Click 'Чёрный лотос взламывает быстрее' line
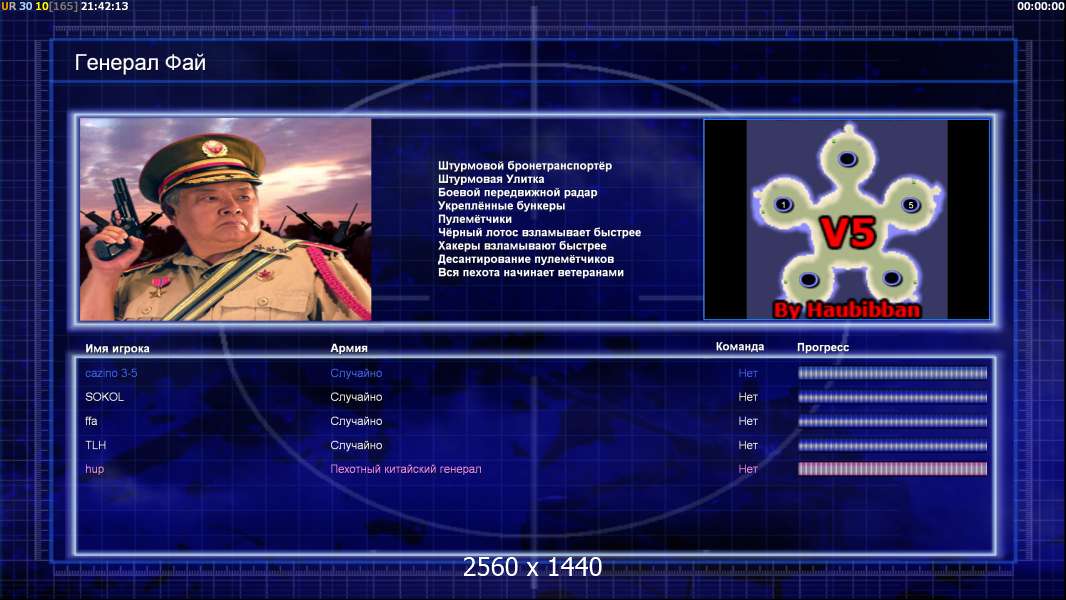 click(x=539, y=232)
